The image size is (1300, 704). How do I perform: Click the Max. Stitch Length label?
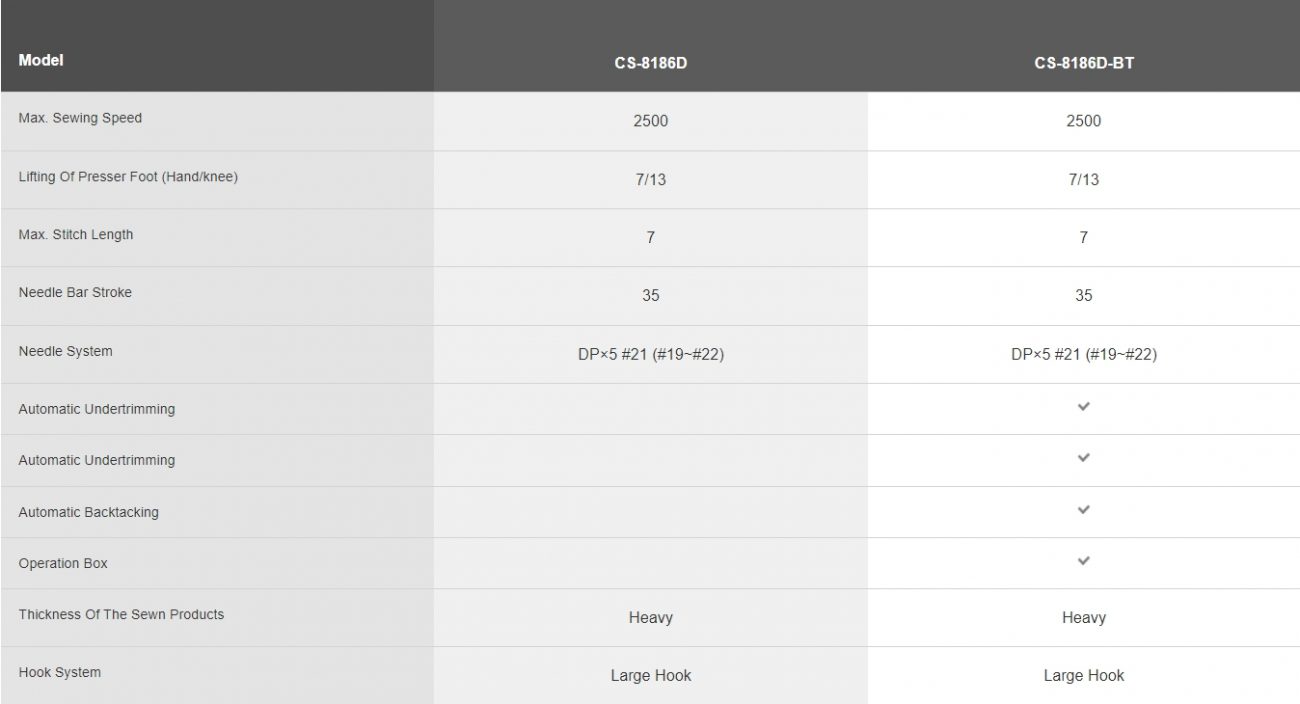point(75,235)
